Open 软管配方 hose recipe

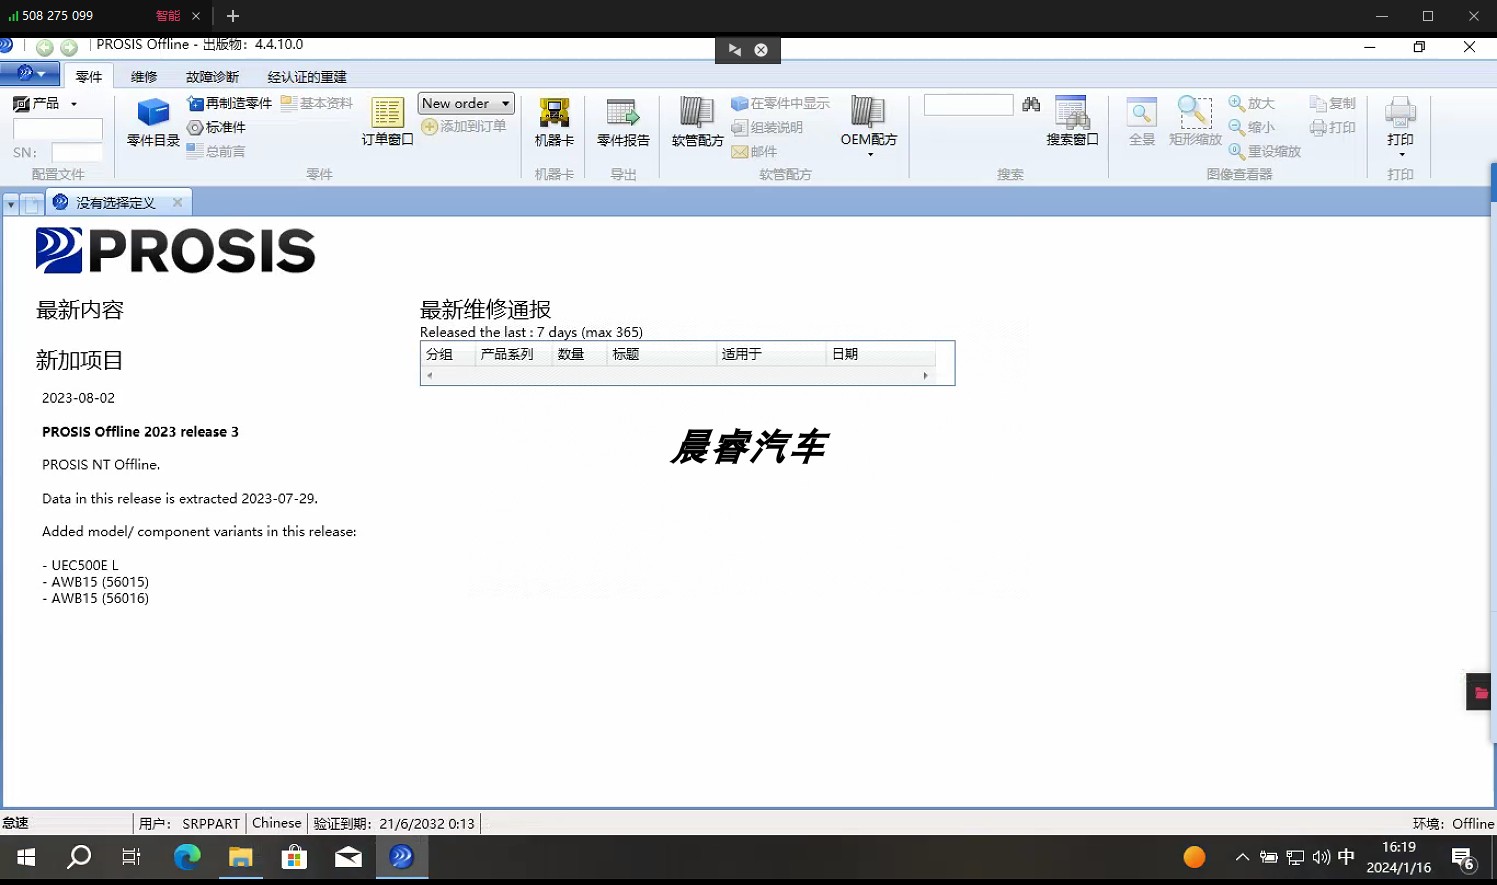click(x=697, y=122)
